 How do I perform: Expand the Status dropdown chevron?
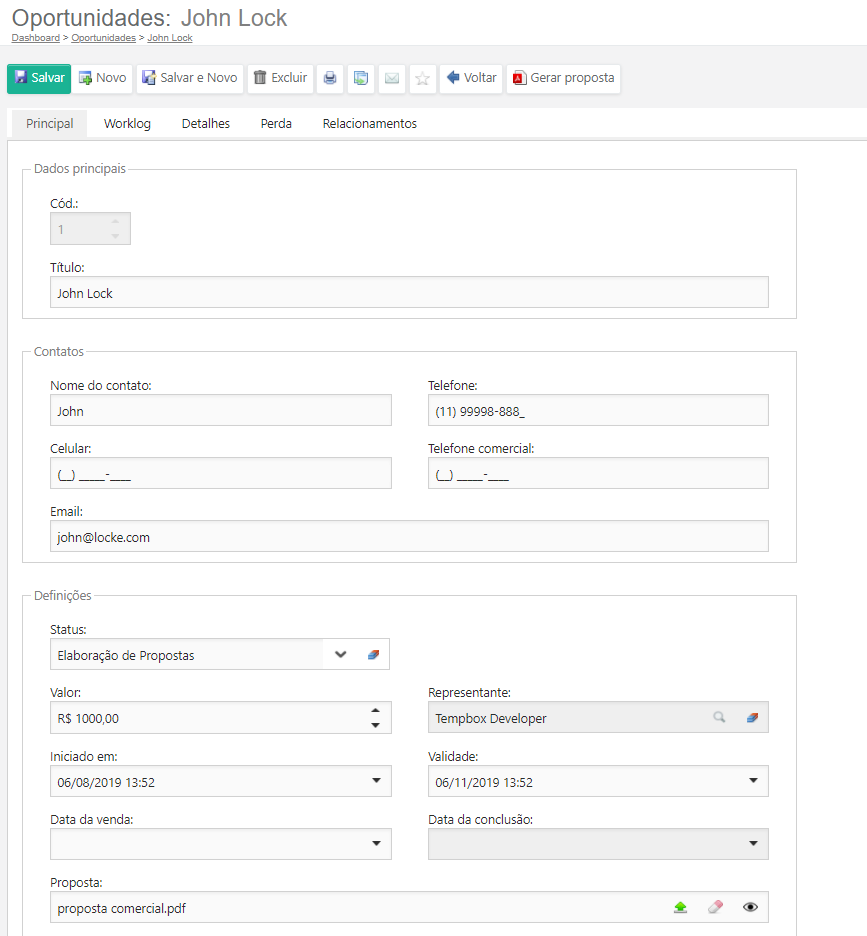[x=341, y=655]
